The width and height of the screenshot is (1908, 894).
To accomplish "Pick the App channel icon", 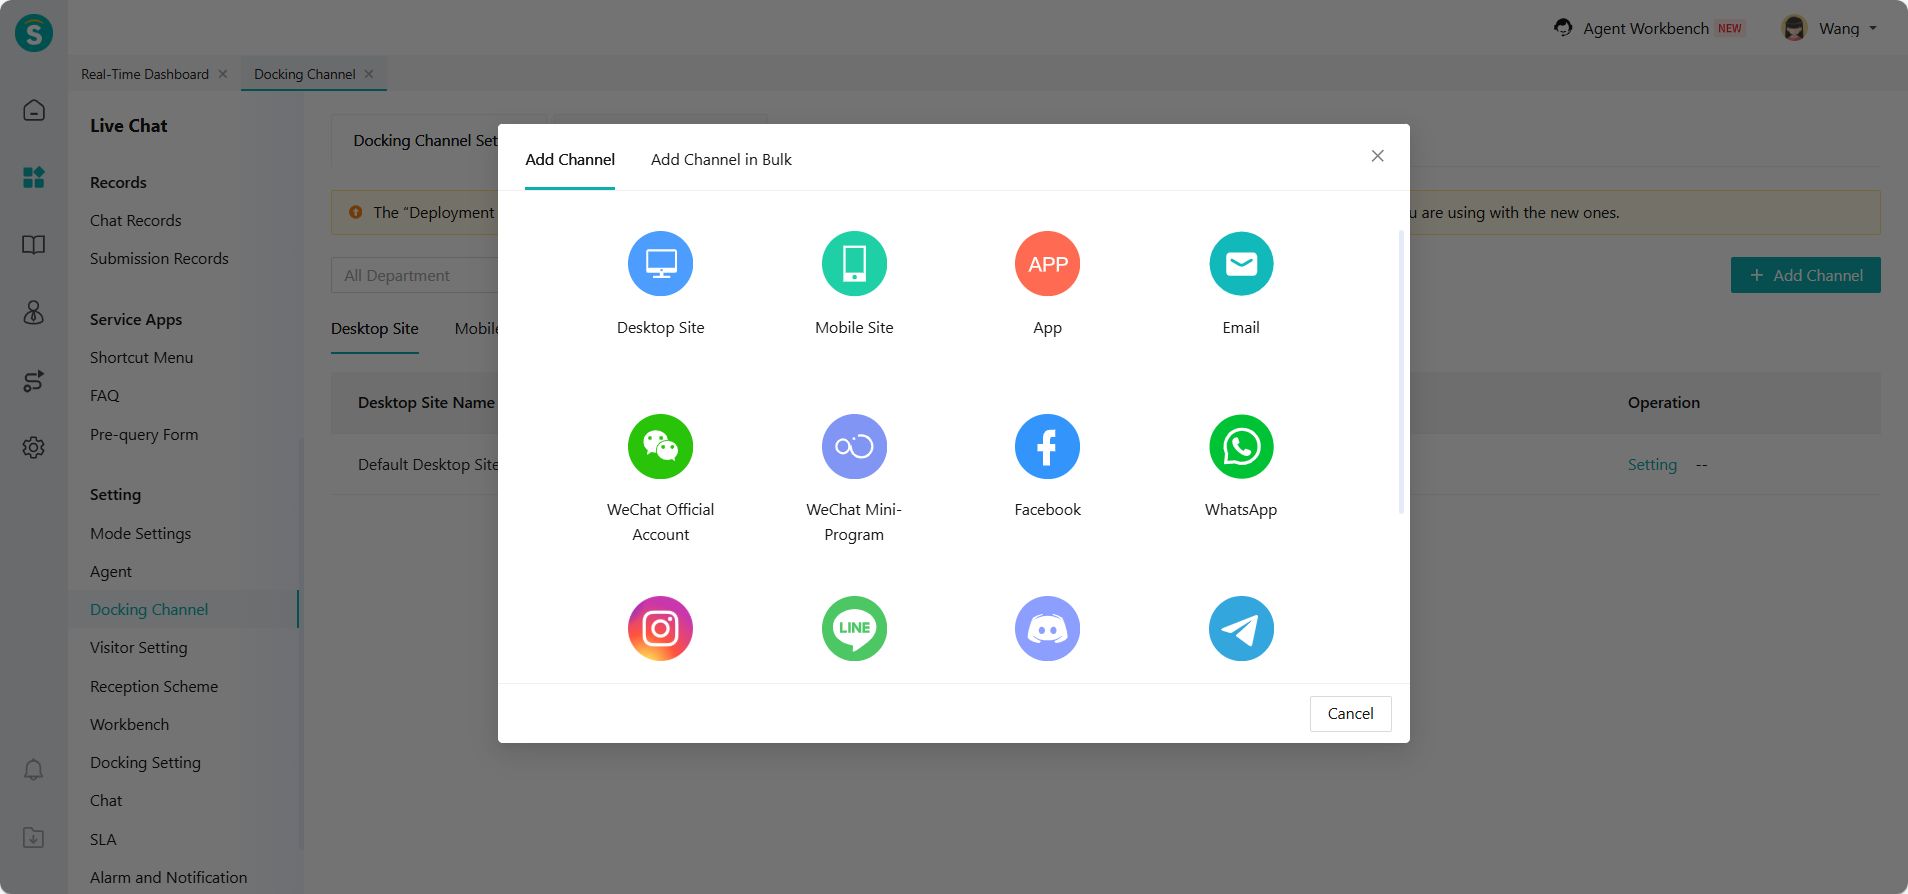I will [1047, 264].
